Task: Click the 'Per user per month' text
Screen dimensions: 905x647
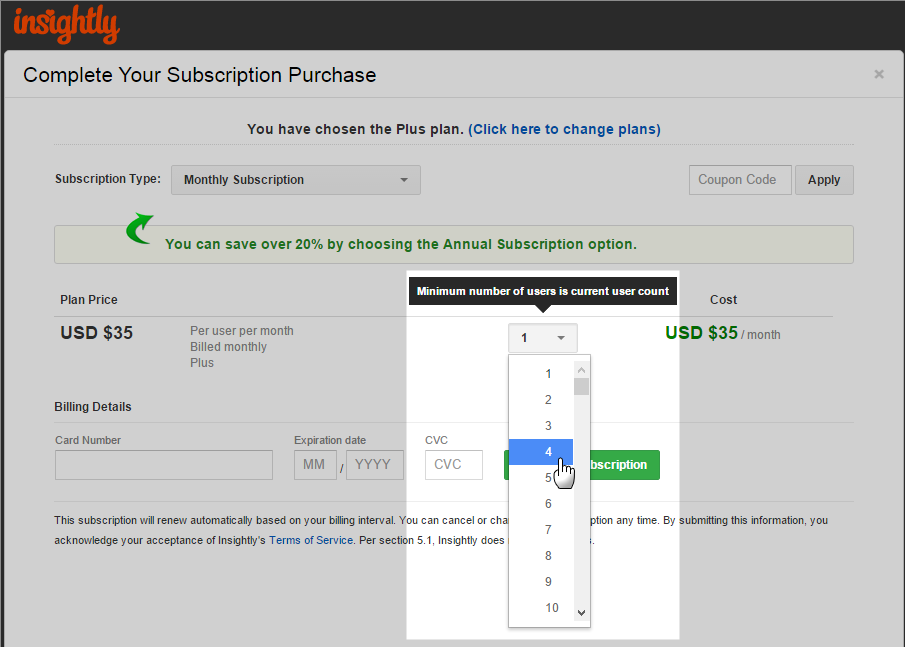Action: click(x=242, y=331)
